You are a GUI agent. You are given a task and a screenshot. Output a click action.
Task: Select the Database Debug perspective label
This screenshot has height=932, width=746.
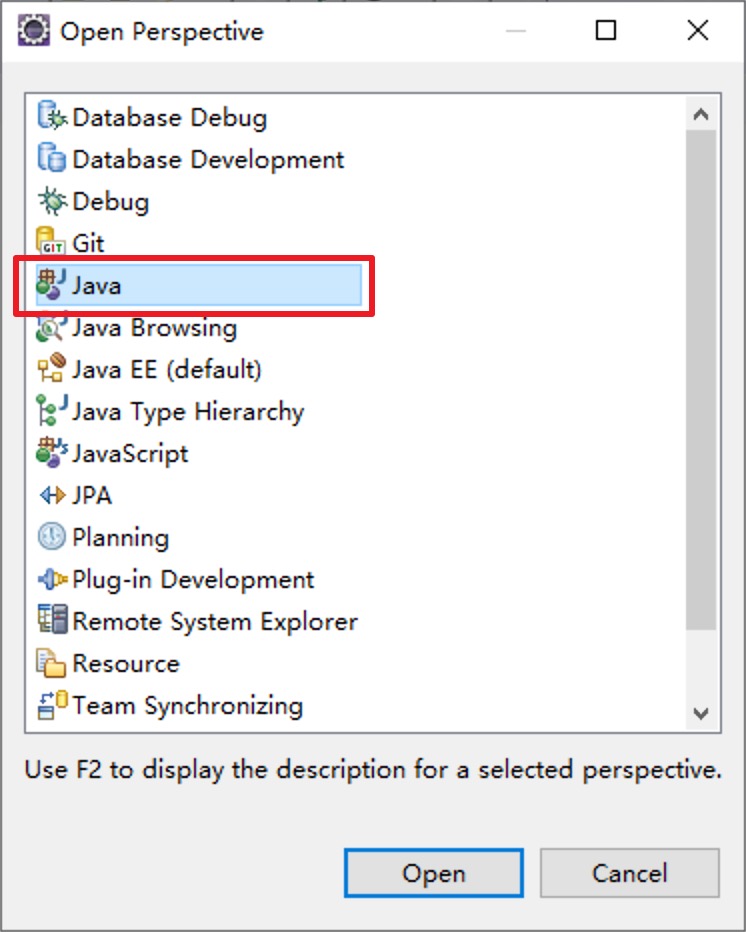169,117
